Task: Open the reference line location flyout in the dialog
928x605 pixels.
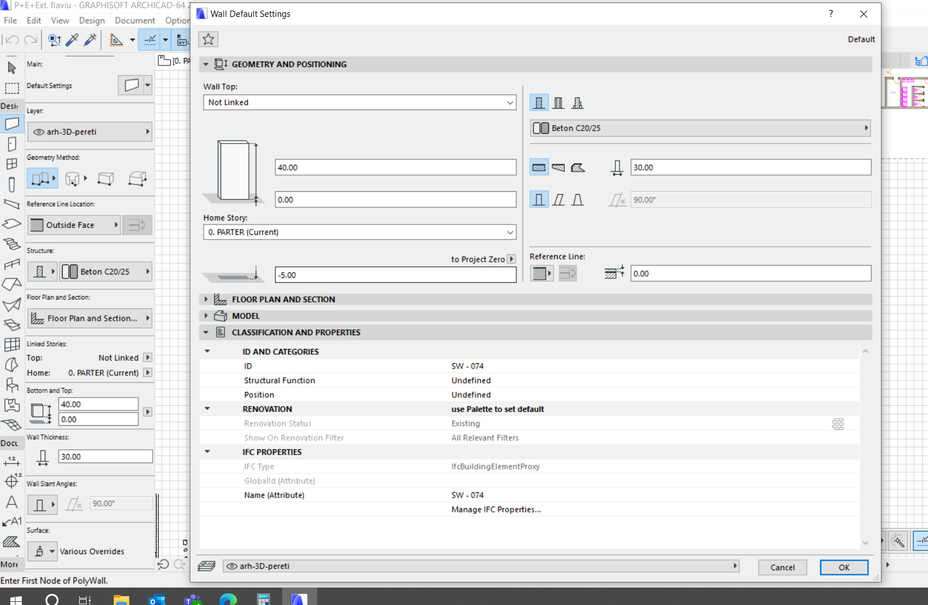Action: coord(542,273)
